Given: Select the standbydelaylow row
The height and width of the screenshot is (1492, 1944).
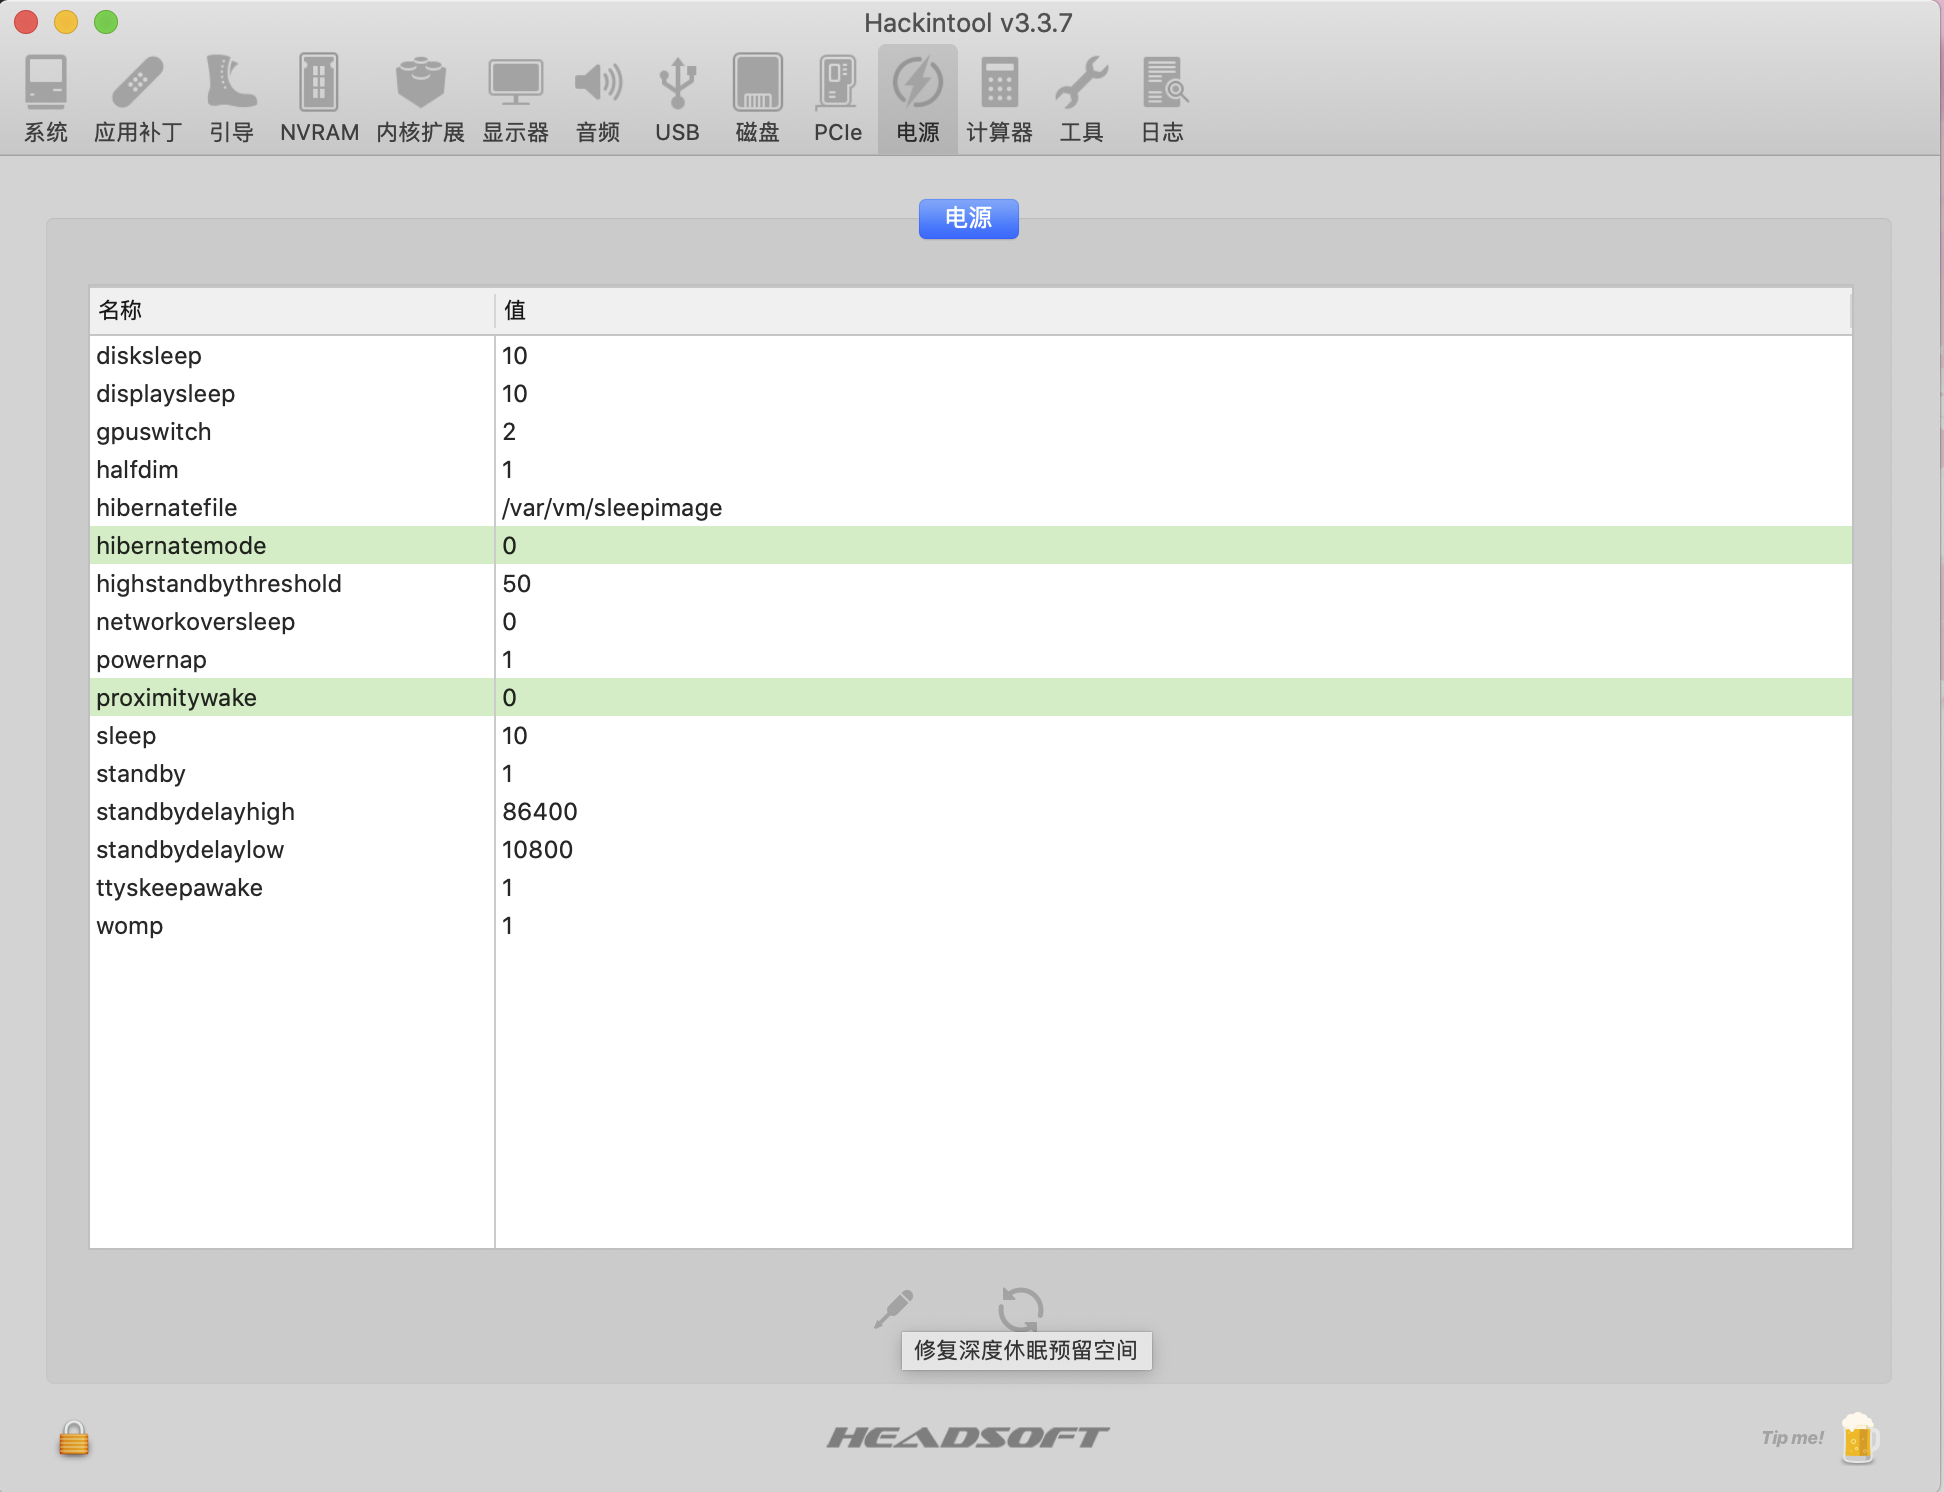Looking at the screenshot, I should (x=970, y=849).
